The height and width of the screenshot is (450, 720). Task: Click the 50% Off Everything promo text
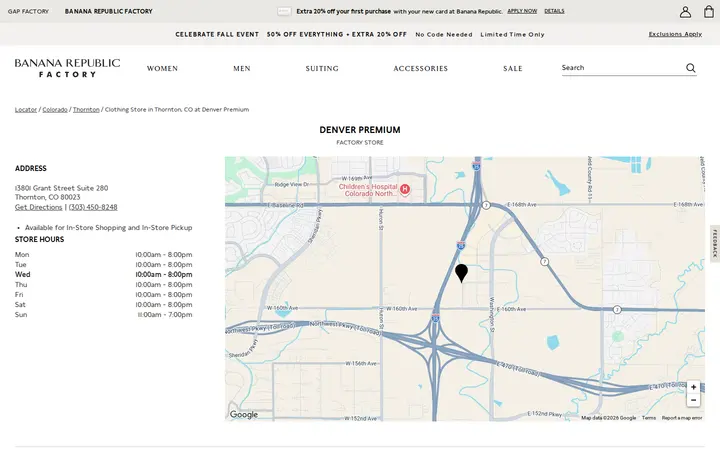(337, 34)
